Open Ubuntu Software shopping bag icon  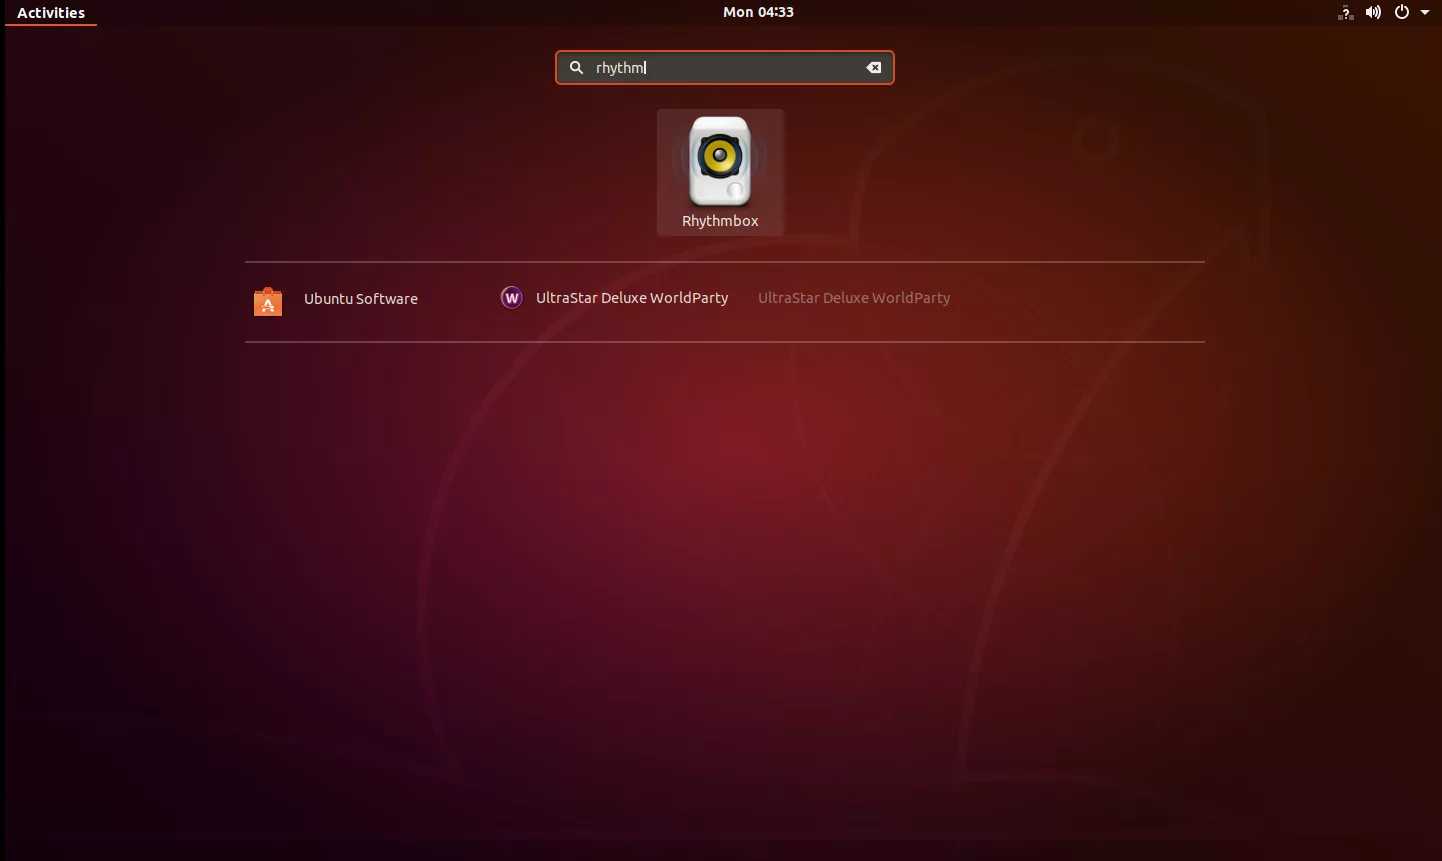[268, 300]
